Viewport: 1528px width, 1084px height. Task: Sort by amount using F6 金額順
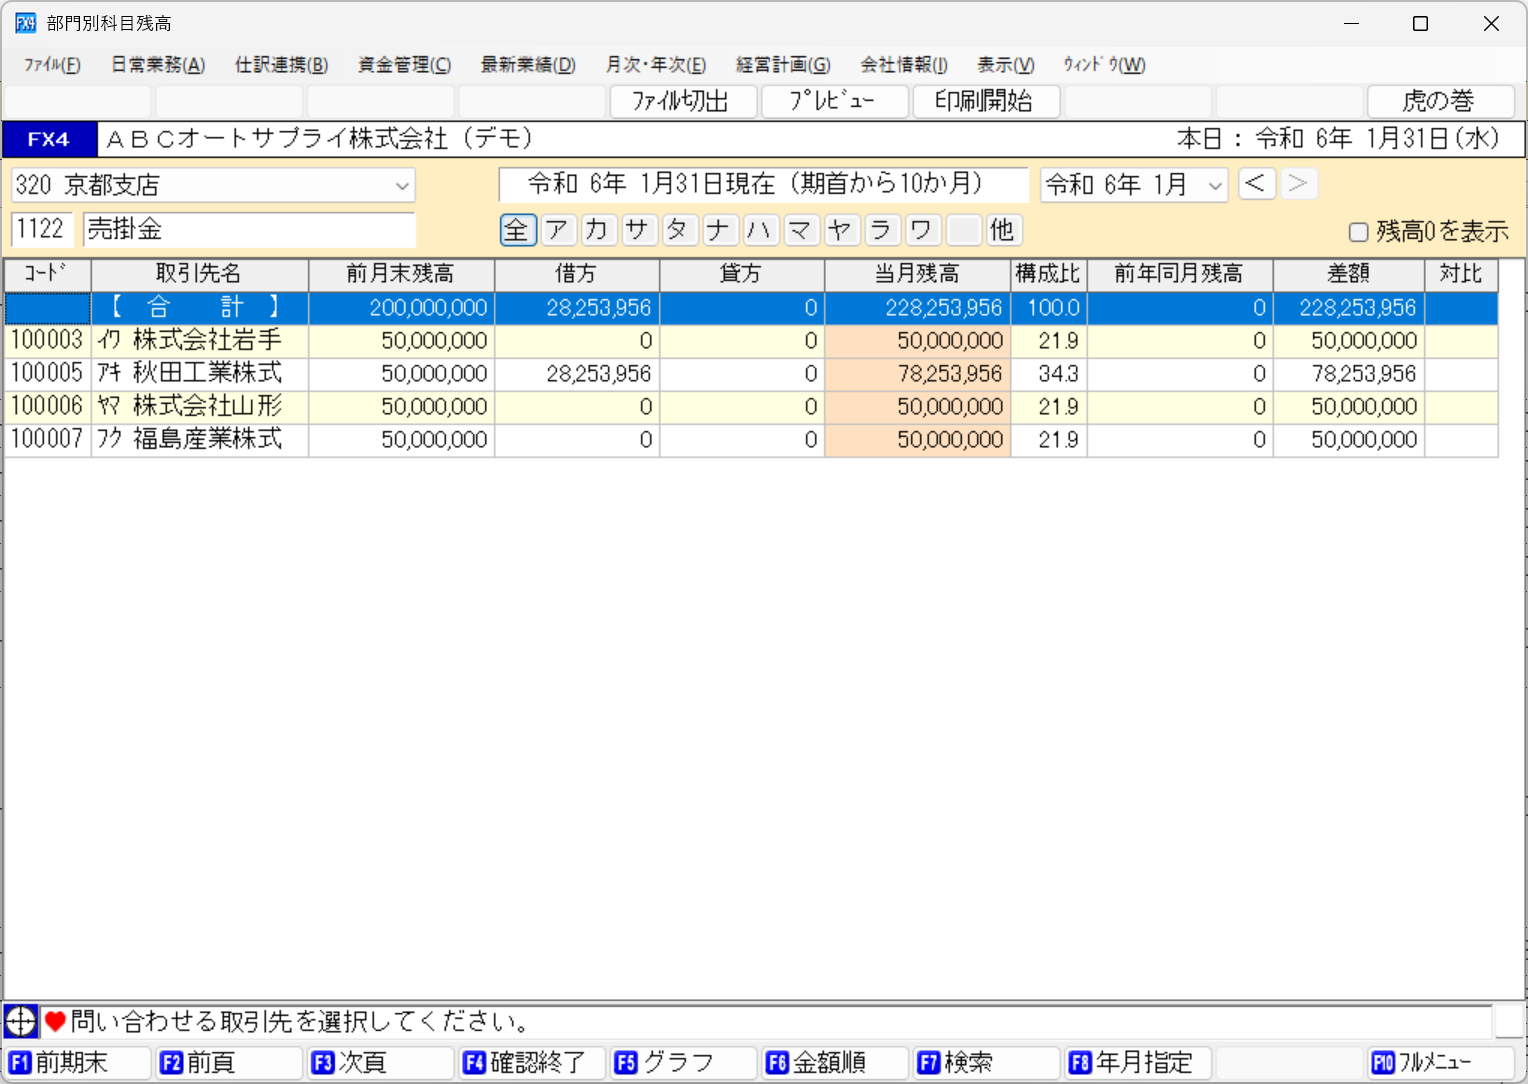click(x=834, y=1062)
